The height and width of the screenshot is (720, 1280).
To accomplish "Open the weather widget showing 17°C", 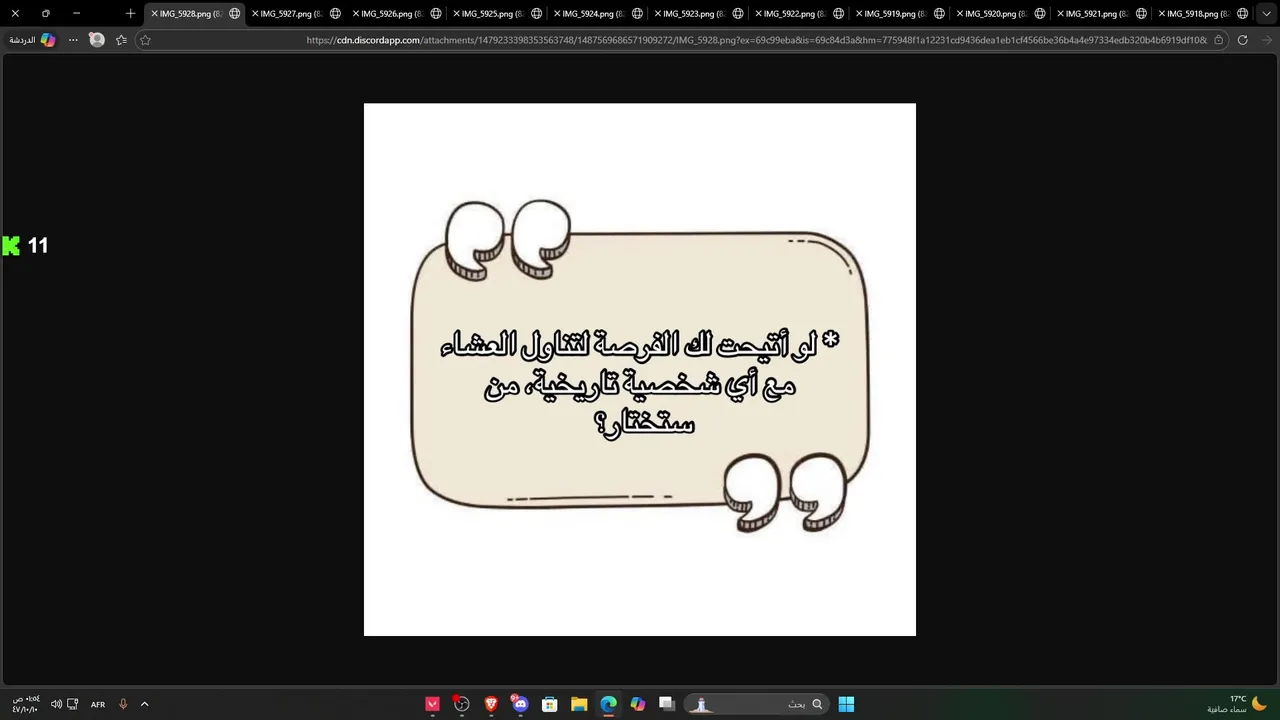I will 1237,704.
